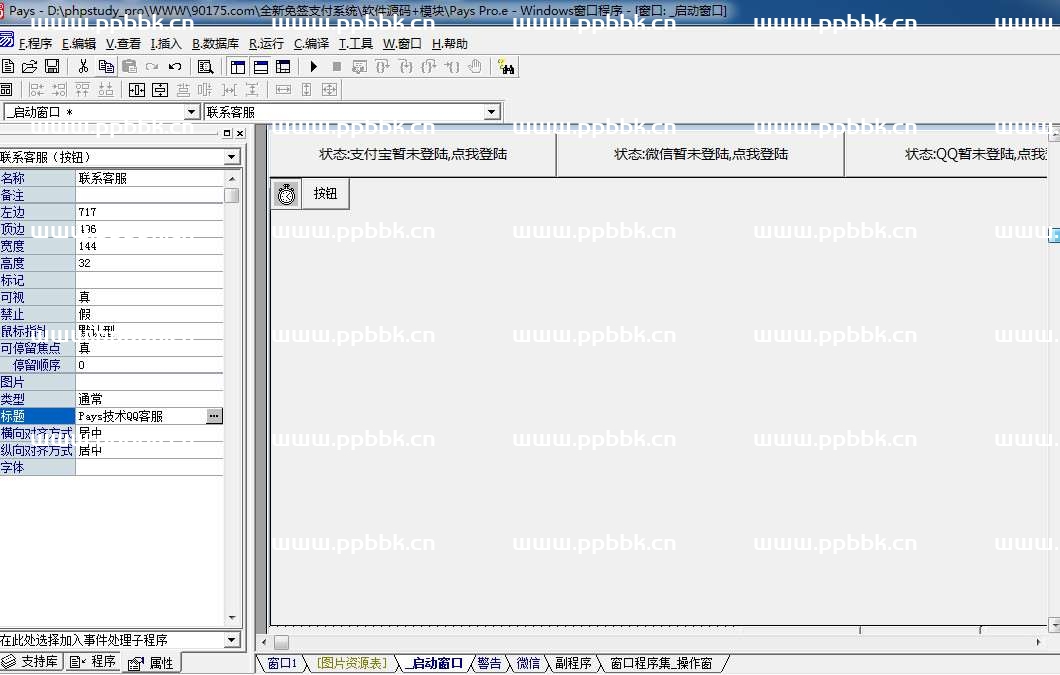Click the Open folder toolbar icon
1060x675 pixels.
click(30, 67)
